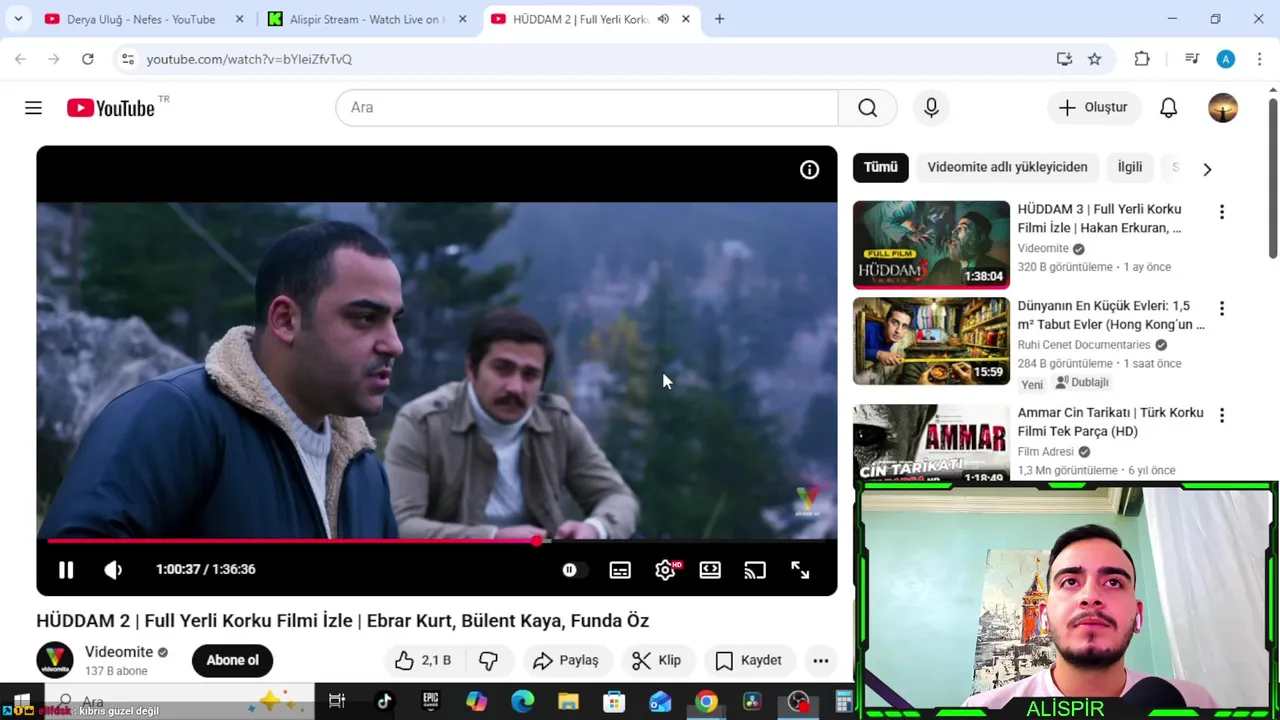Open the YouTube guide hamburger menu
The height and width of the screenshot is (720, 1280).
point(33,108)
